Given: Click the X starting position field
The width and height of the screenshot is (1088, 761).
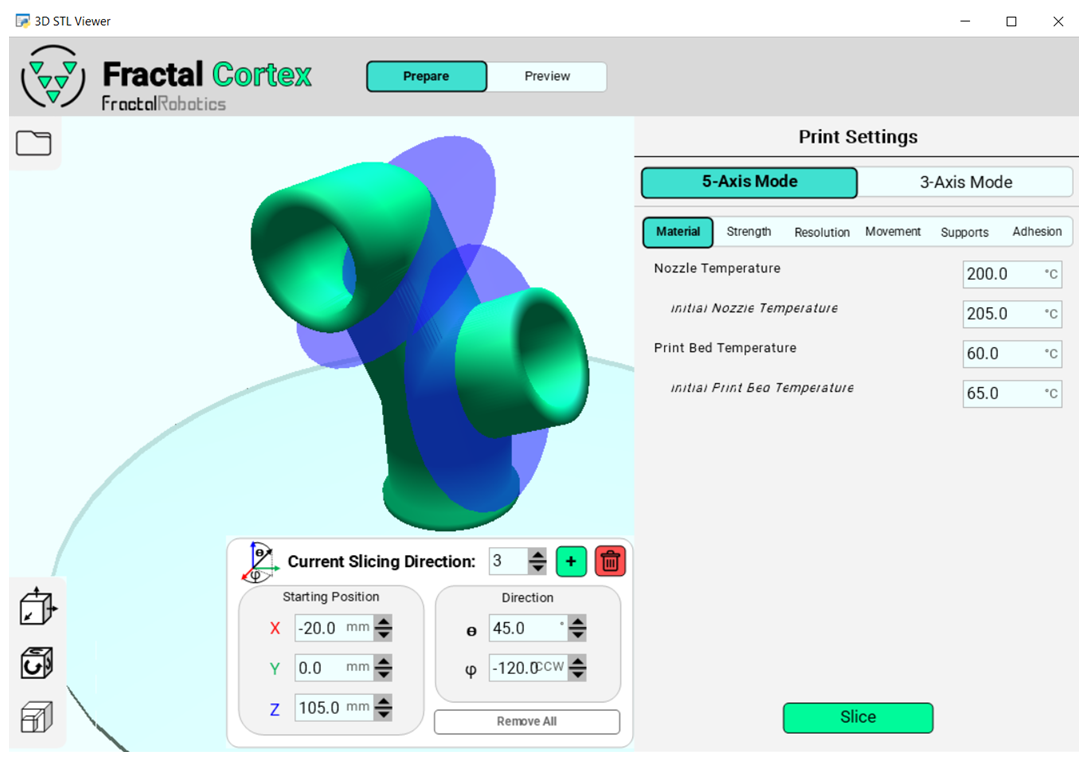Looking at the screenshot, I should click(x=334, y=628).
